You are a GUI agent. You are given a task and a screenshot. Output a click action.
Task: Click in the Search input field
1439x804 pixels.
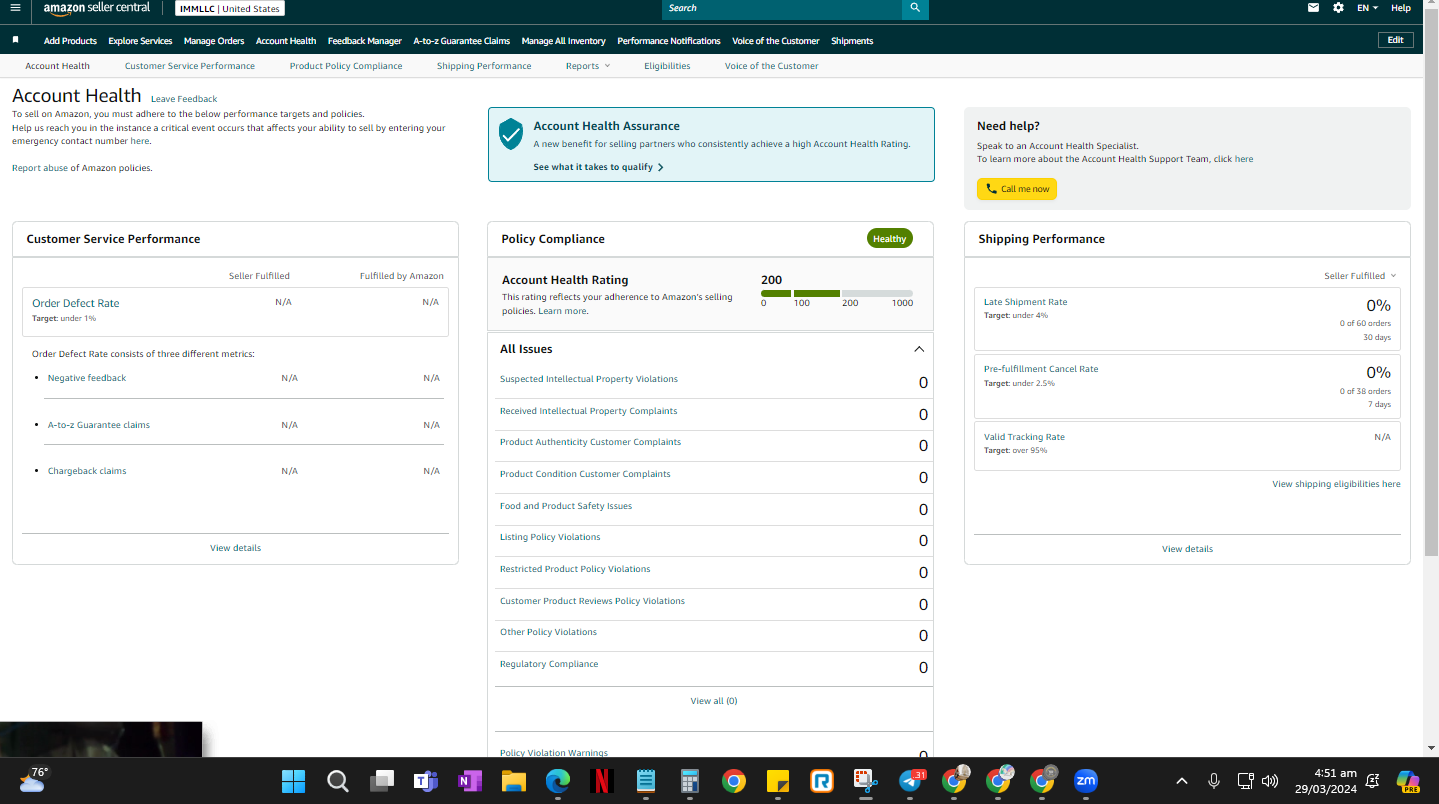[x=782, y=8]
